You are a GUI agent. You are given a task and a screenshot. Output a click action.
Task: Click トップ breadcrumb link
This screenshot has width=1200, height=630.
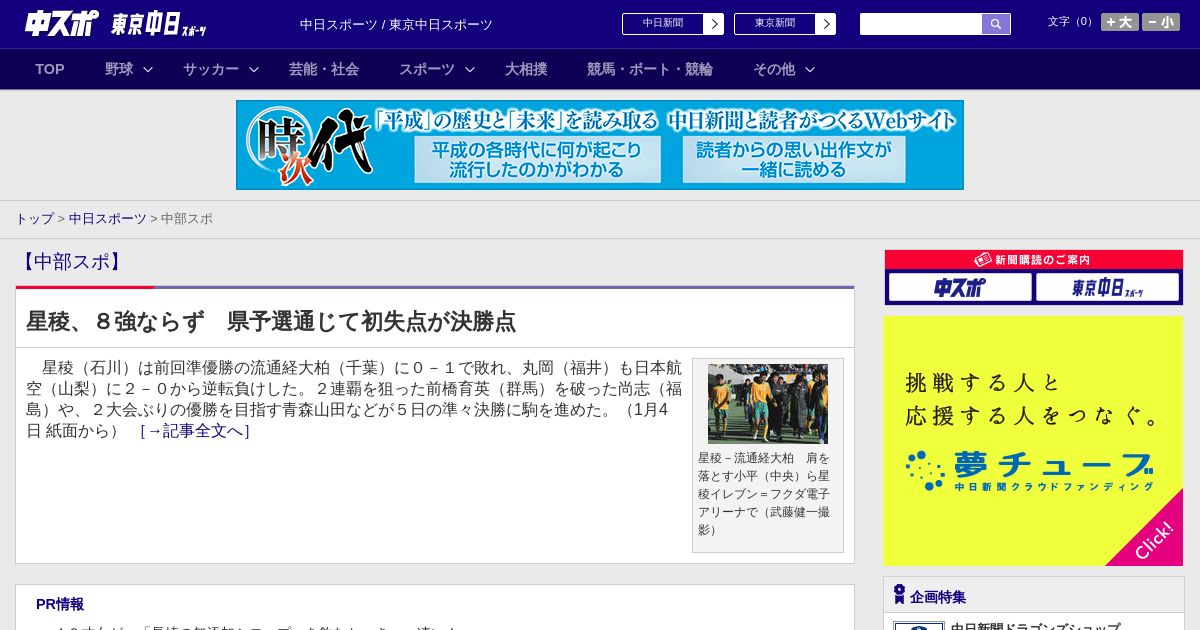[x=34, y=218]
